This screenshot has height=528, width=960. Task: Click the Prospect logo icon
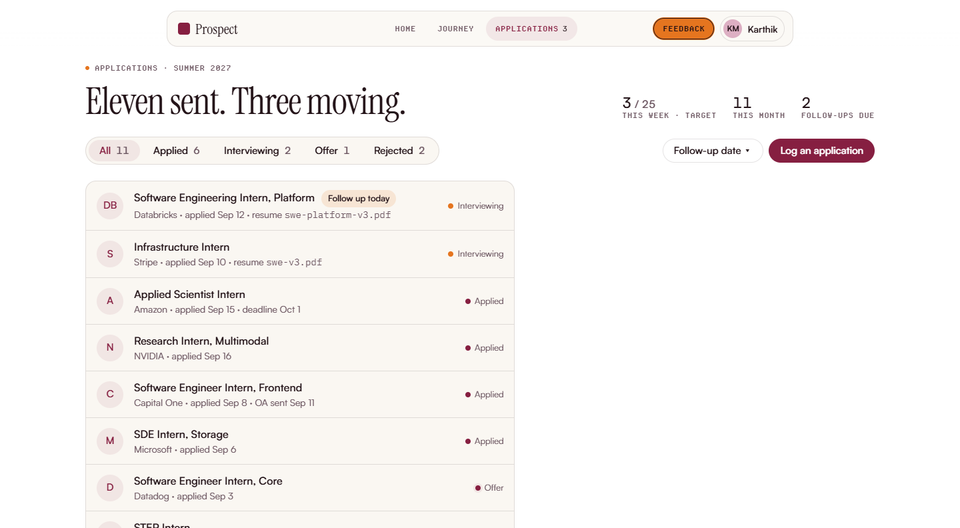click(184, 29)
